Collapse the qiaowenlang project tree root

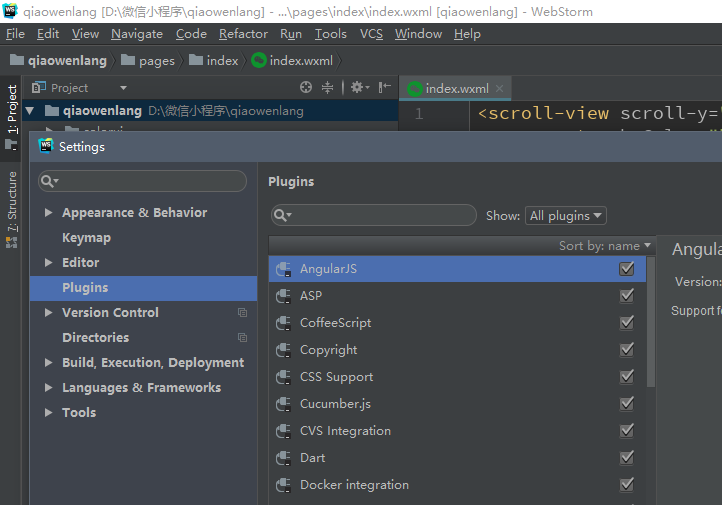(30, 110)
